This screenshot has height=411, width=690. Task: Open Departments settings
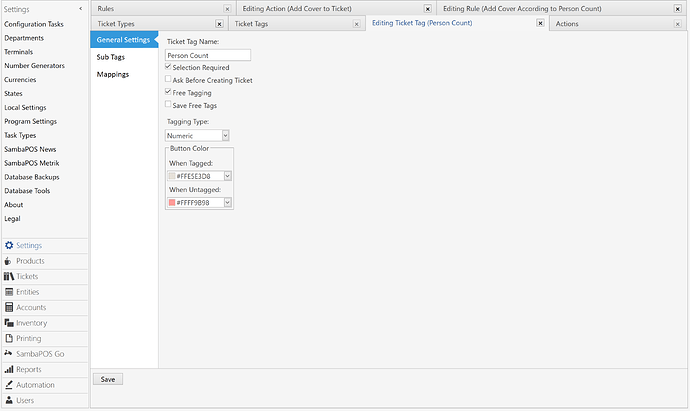pyautogui.click(x=24, y=38)
